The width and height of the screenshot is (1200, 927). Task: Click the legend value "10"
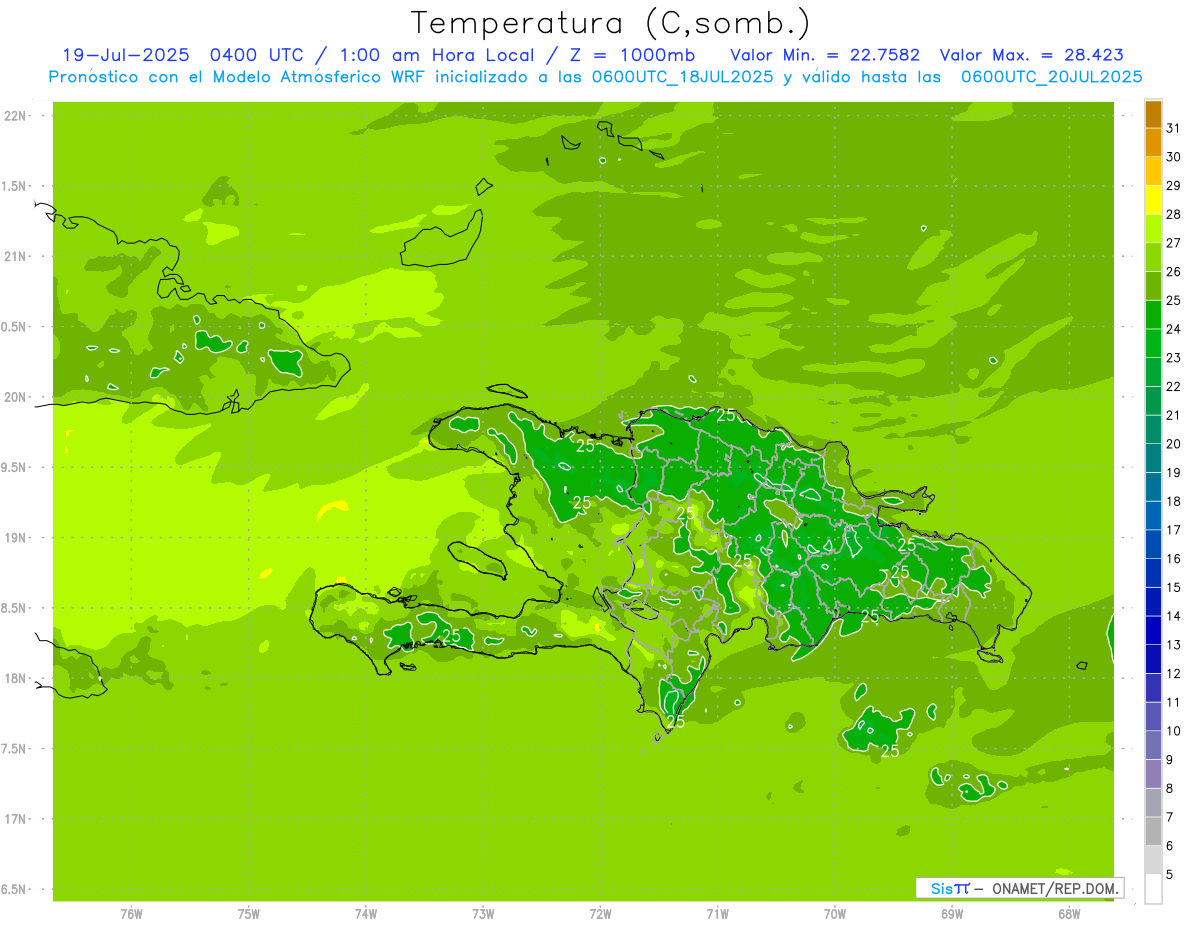(x=1173, y=730)
